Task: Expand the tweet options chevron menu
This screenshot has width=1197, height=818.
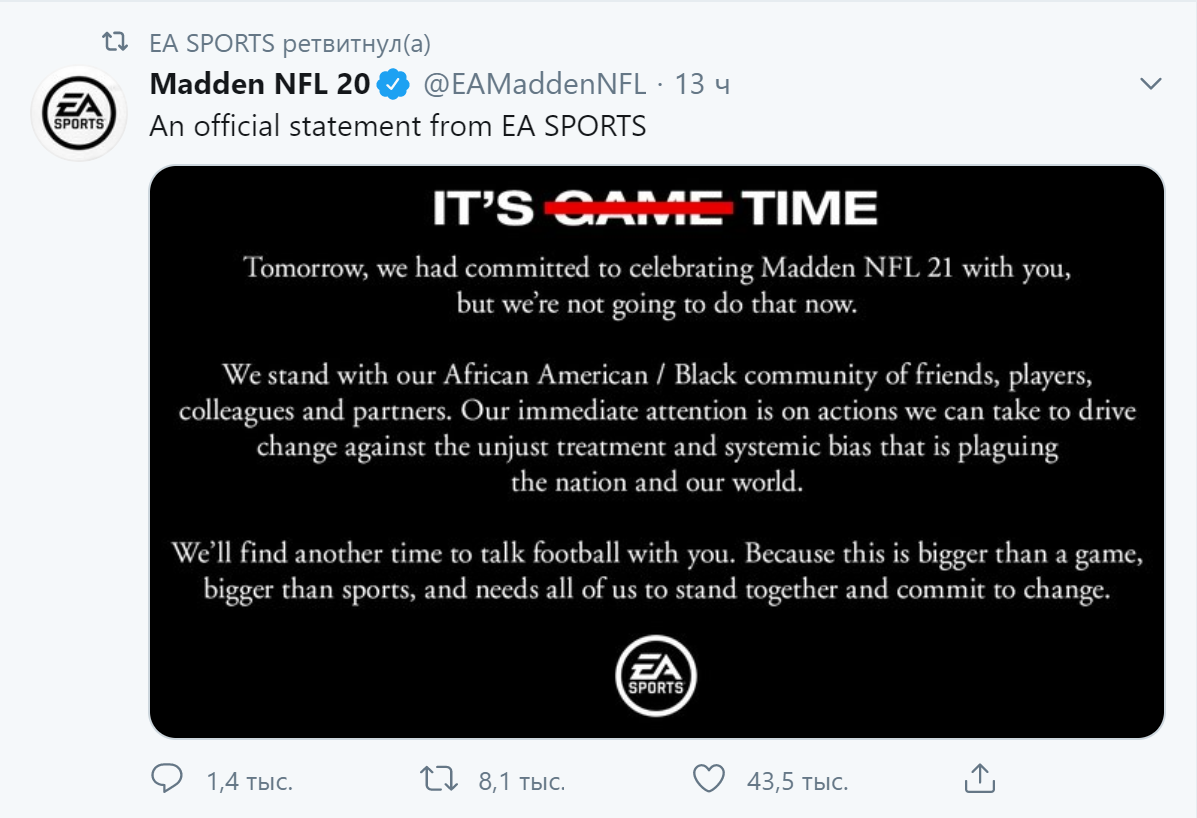Action: 1151,85
